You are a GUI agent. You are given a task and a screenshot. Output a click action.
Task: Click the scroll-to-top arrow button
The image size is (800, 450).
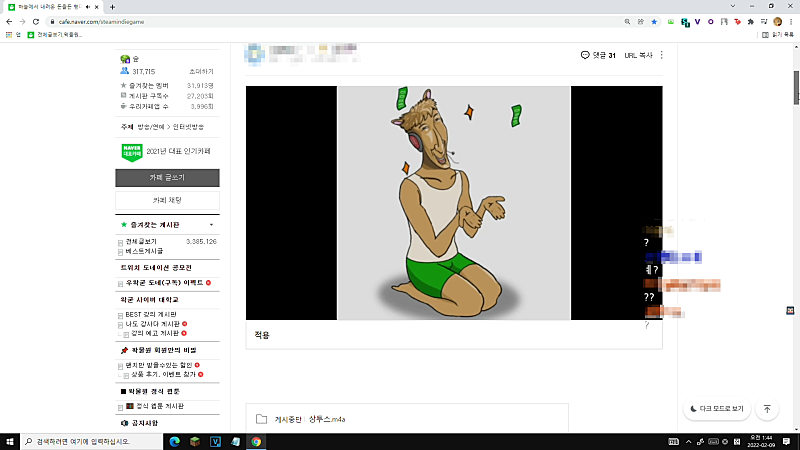pos(767,409)
